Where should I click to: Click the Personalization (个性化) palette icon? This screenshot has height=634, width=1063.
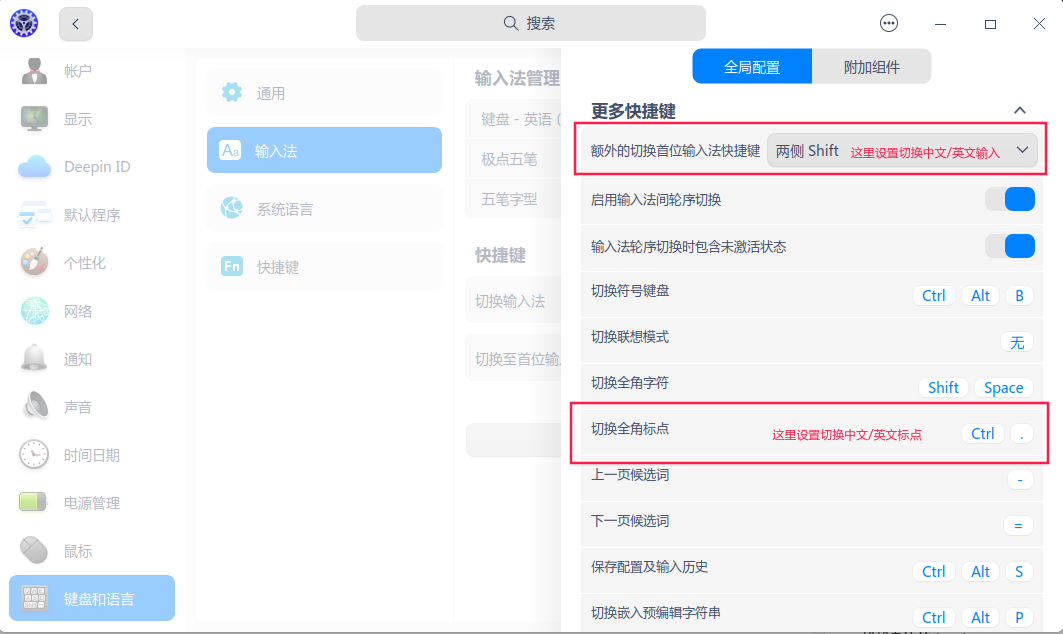coord(34,262)
